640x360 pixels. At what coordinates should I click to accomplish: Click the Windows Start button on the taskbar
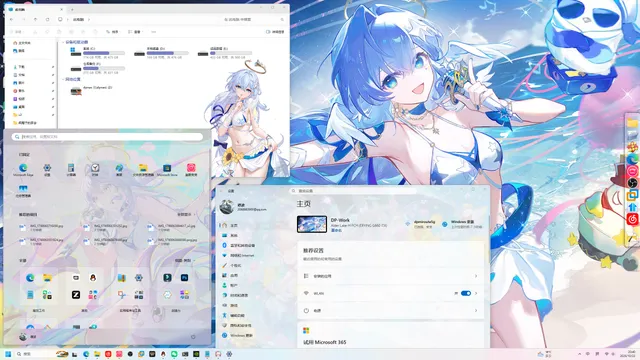[x=8, y=354]
